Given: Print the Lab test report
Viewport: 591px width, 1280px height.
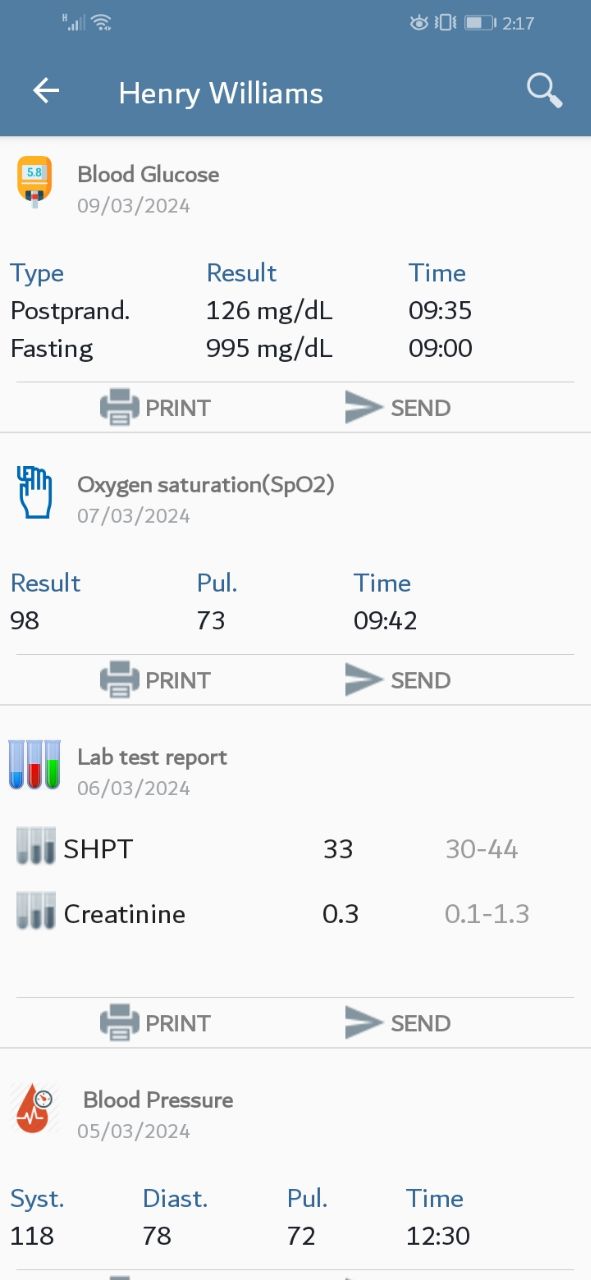Looking at the screenshot, I should click(x=155, y=1023).
